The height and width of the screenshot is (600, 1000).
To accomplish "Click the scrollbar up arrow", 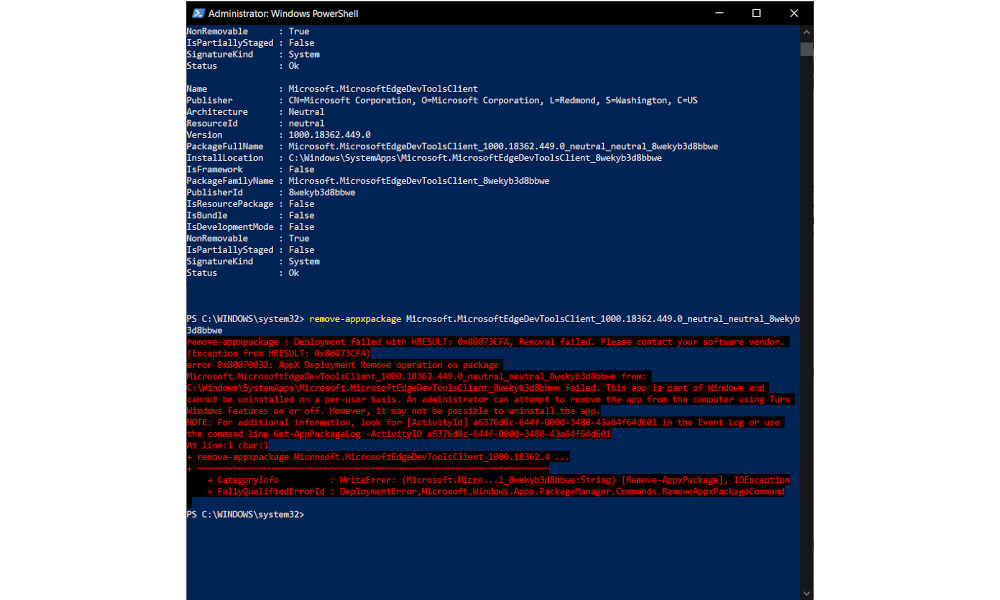I will click(807, 31).
